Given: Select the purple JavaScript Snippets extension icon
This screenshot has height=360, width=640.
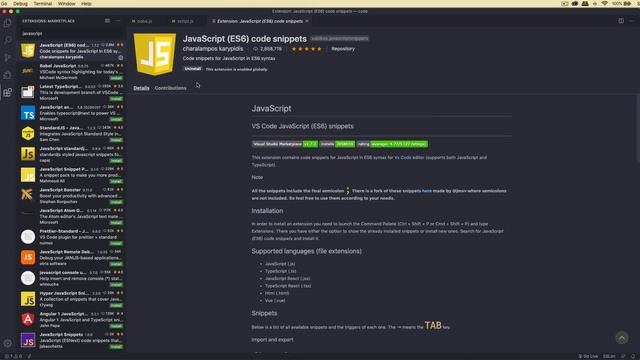Looking at the screenshot, I should 28,340.
